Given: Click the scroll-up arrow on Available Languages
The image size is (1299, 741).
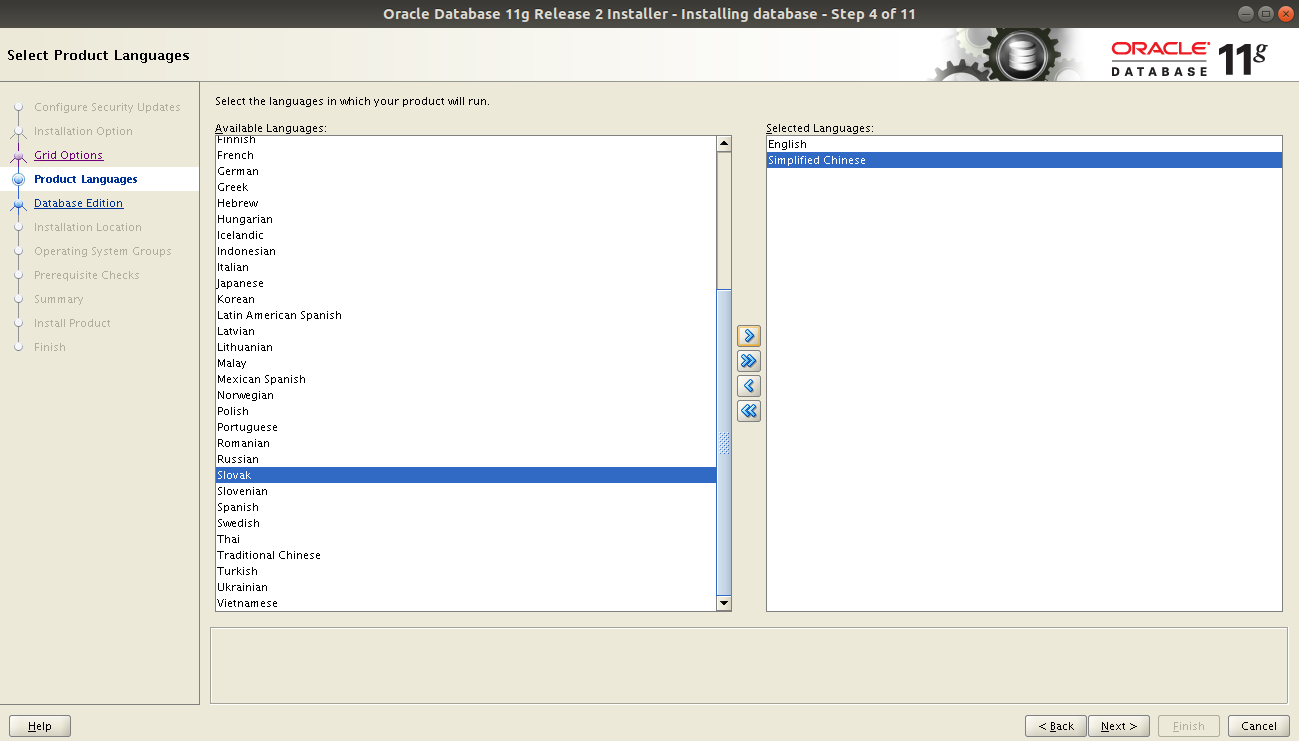Looking at the screenshot, I should (723, 142).
